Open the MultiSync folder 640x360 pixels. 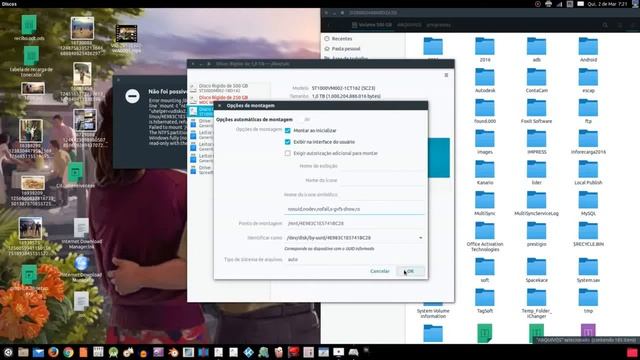click(485, 203)
